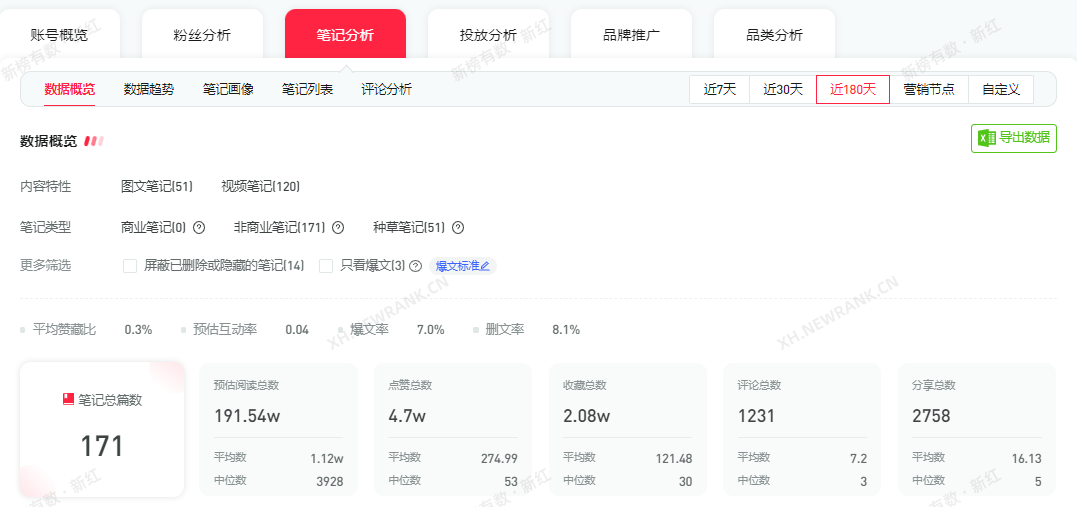Open the 营销节点 date selector
Image resolution: width=1077 pixels, height=507 pixels.
pyautogui.click(x=928, y=89)
